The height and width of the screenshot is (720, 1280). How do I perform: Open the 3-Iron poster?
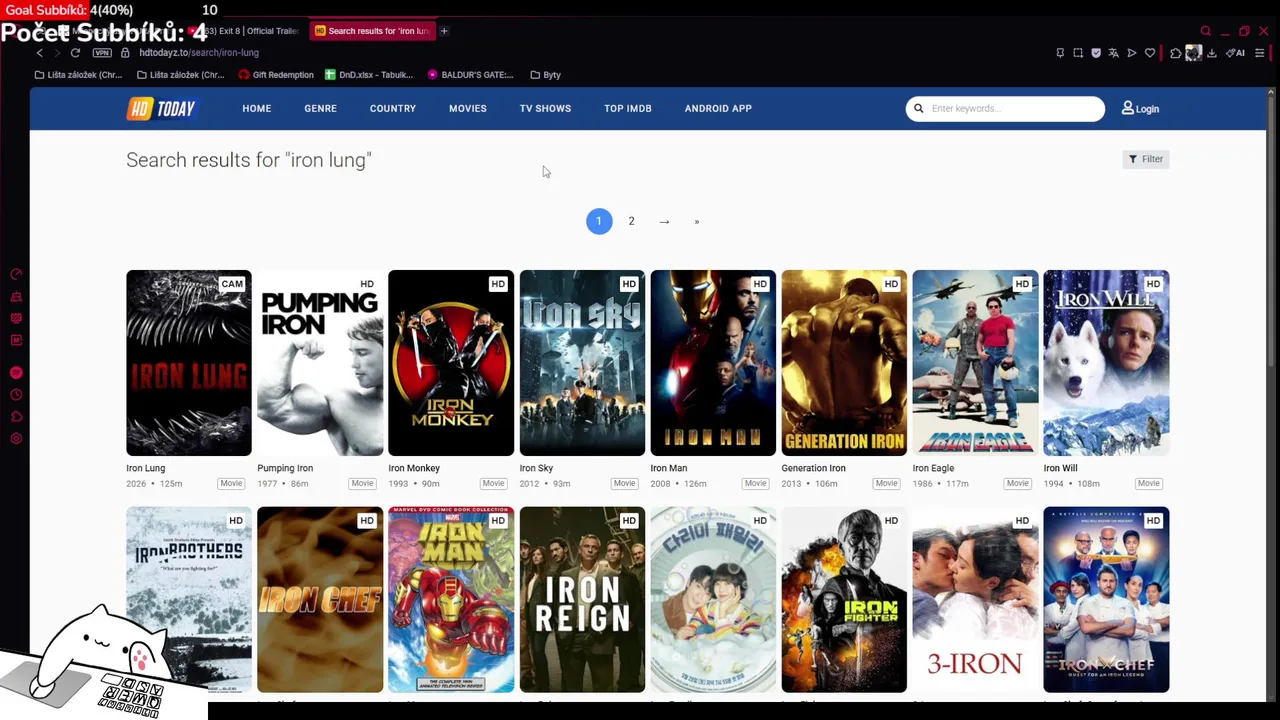click(975, 599)
